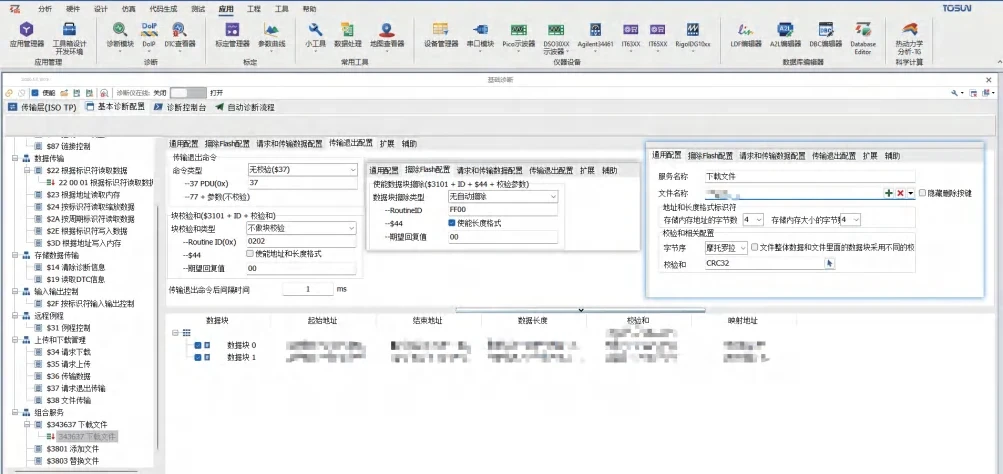Open the 代码生成 ribbon menu
1003x474 pixels.
[x=161, y=10]
